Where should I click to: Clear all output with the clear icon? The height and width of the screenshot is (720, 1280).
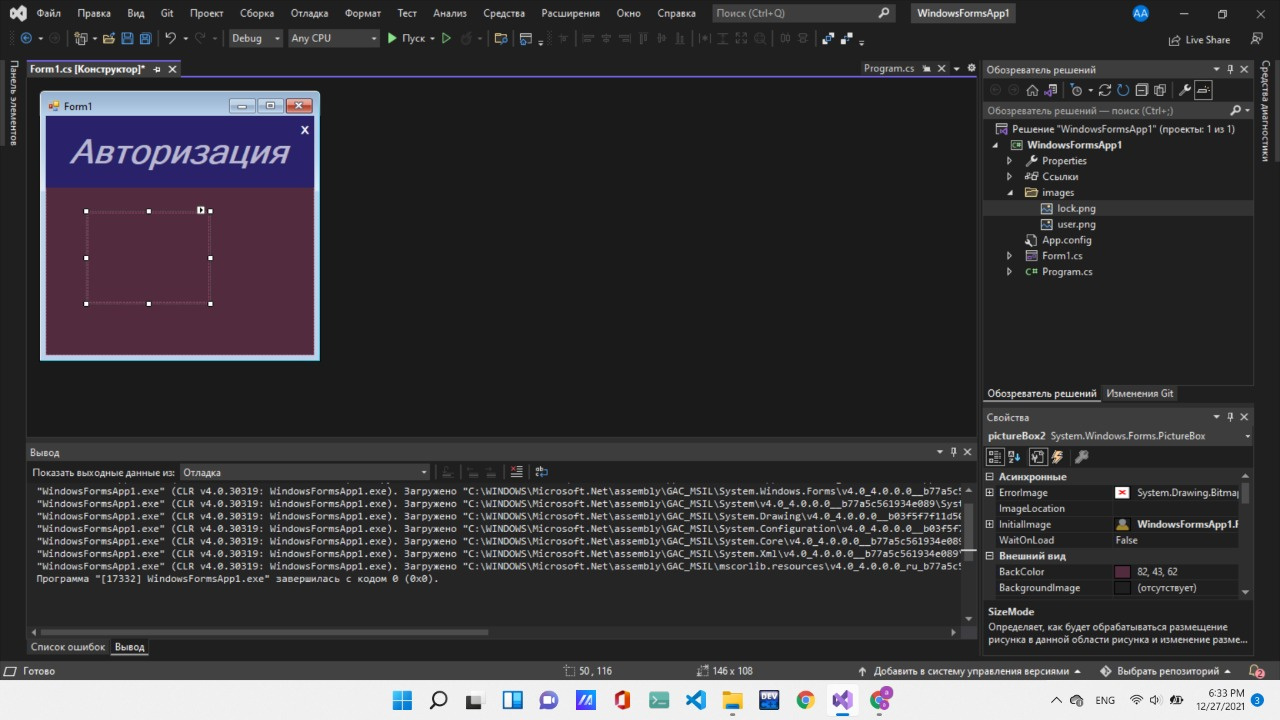click(x=517, y=472)
